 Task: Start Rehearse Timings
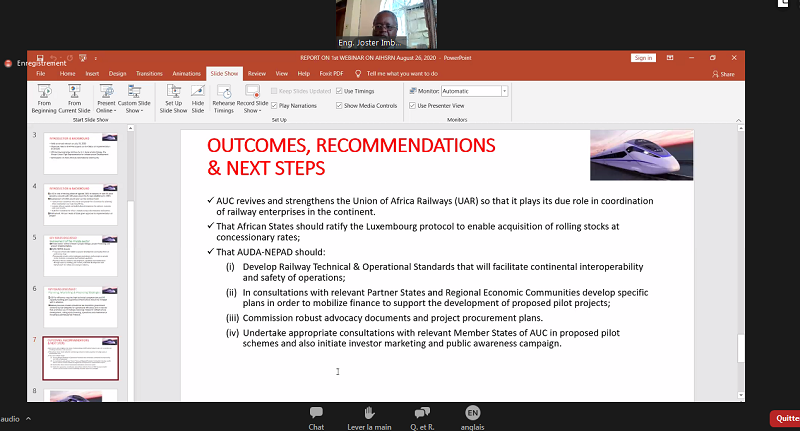(223, 99)
